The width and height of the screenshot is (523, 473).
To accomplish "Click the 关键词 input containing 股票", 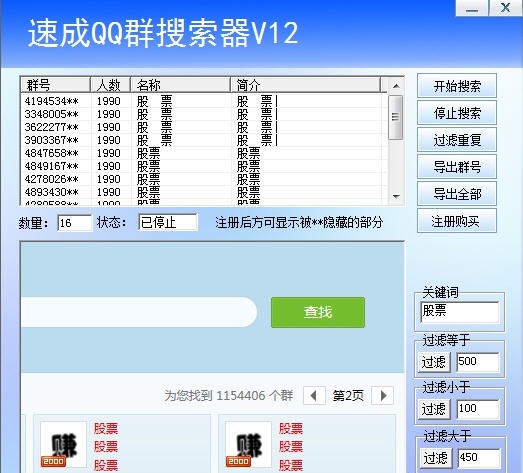I will [460, 312].
